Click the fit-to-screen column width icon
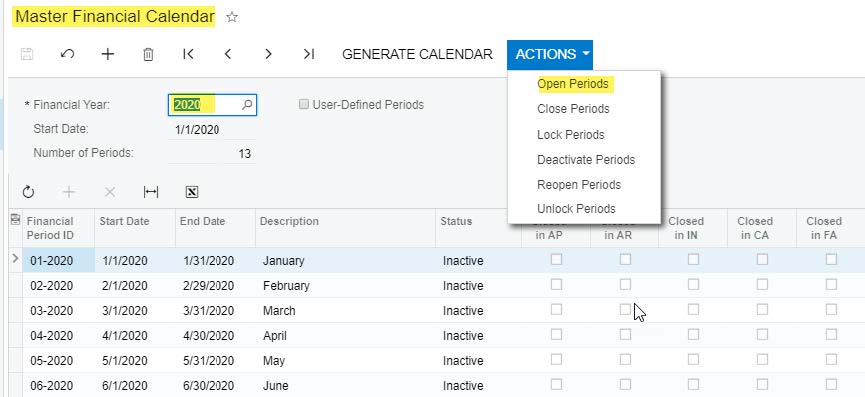 (x=151, y=192)
